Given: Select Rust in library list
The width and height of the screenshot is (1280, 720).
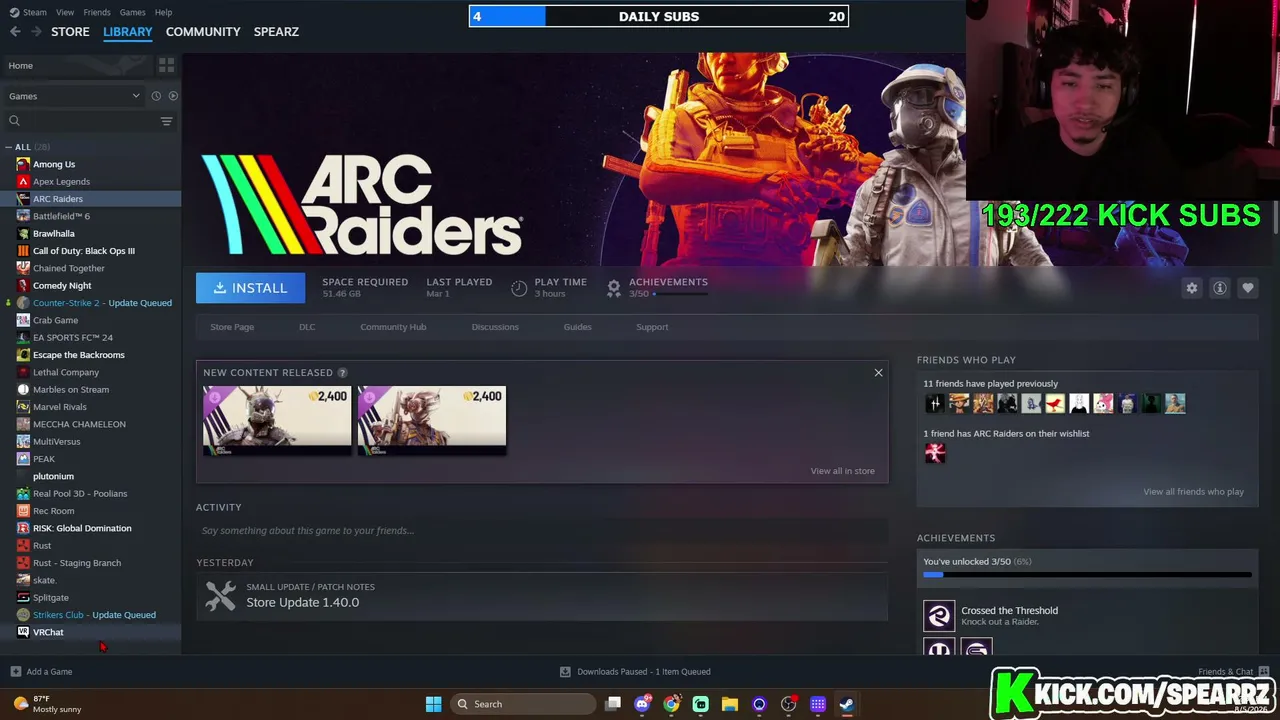Looking at the screenshot, I should click(42, 546).
